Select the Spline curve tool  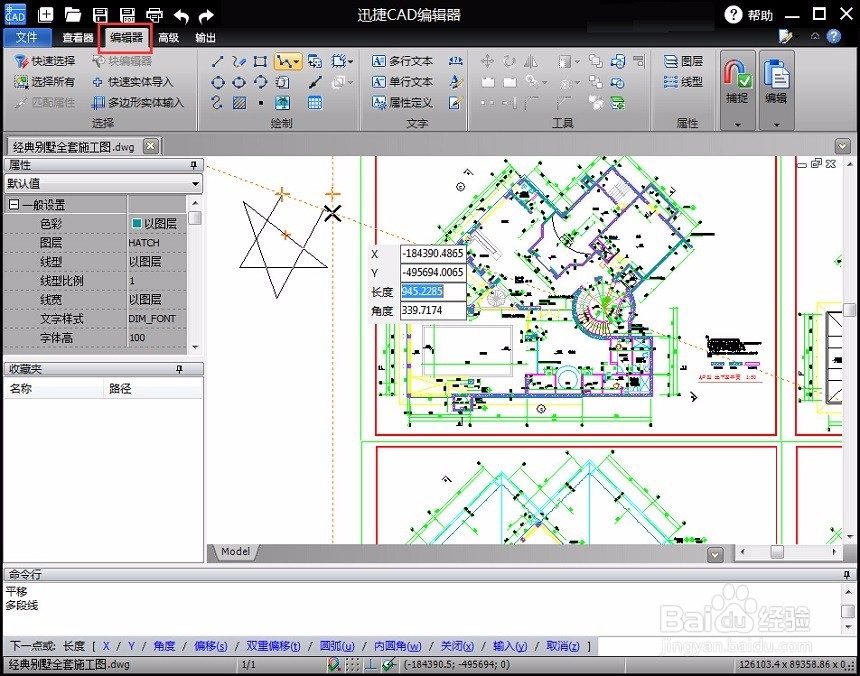click(x=217, y=103)
